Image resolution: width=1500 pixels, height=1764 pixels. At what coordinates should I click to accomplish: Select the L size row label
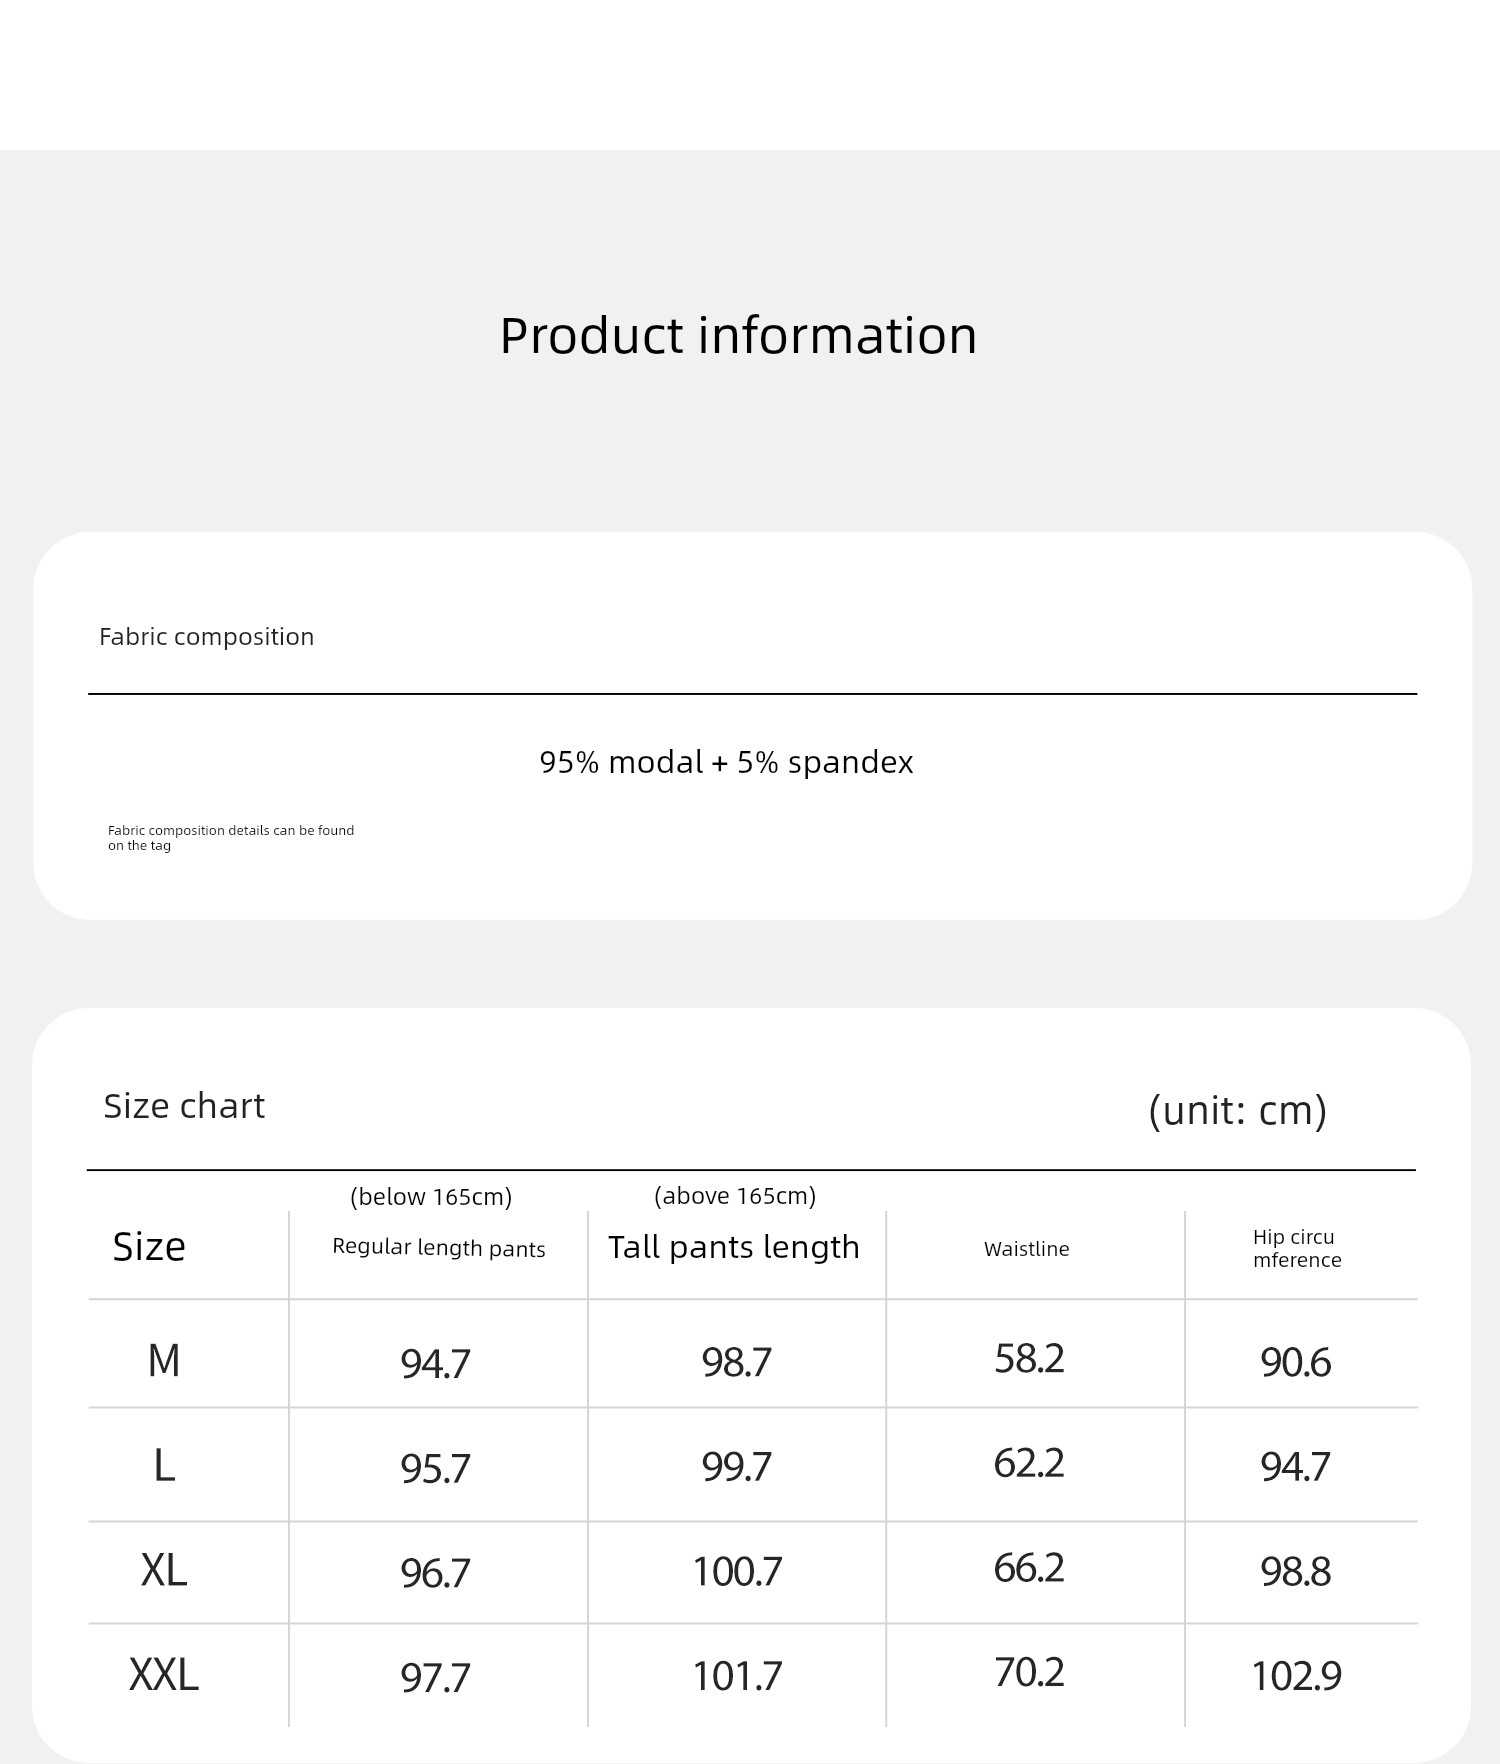coord(164,1466)
